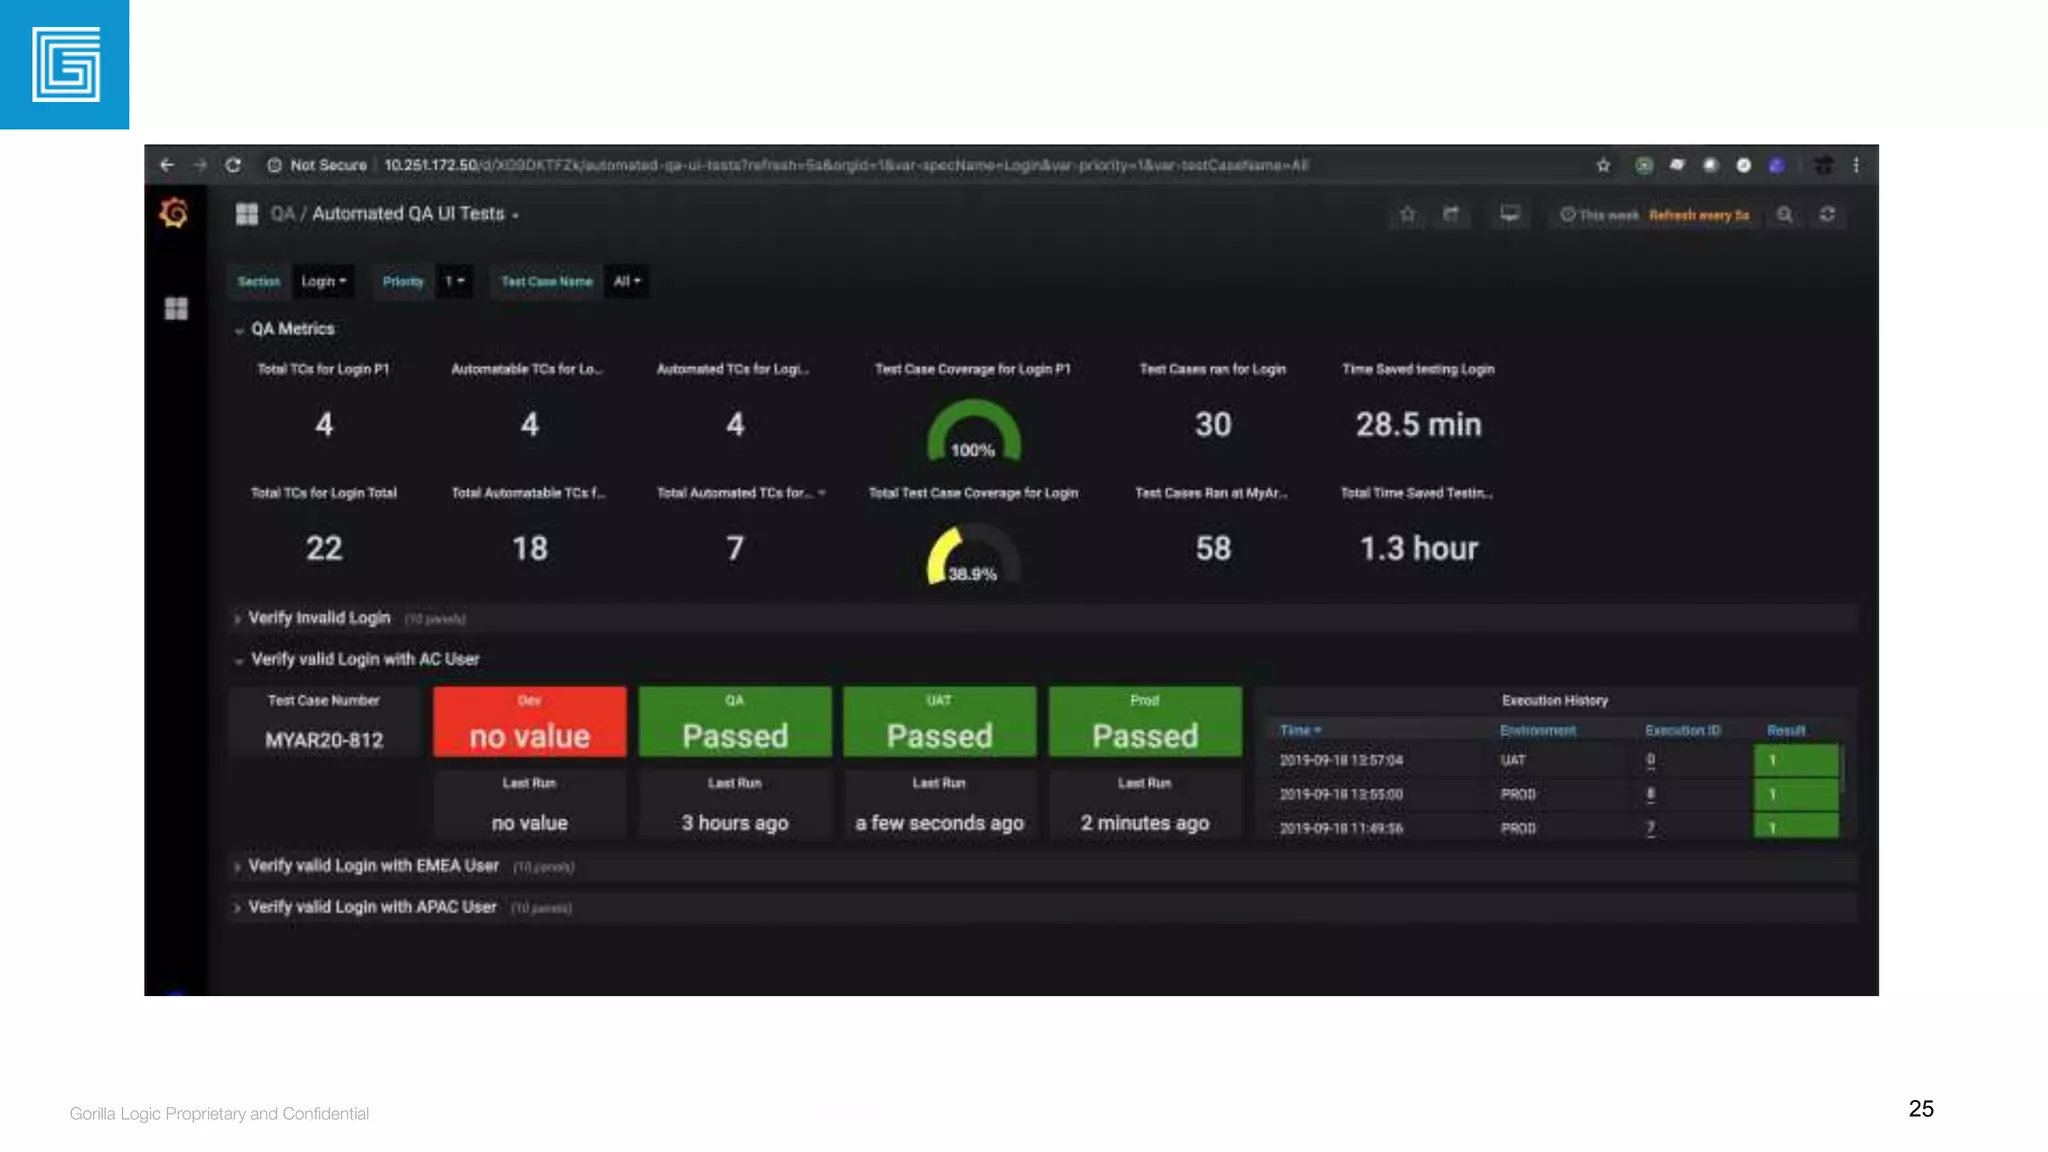This screenshot has height=1152, width=2048.
Task: Open the This week time range picker
Action: tap(1600, 215)
